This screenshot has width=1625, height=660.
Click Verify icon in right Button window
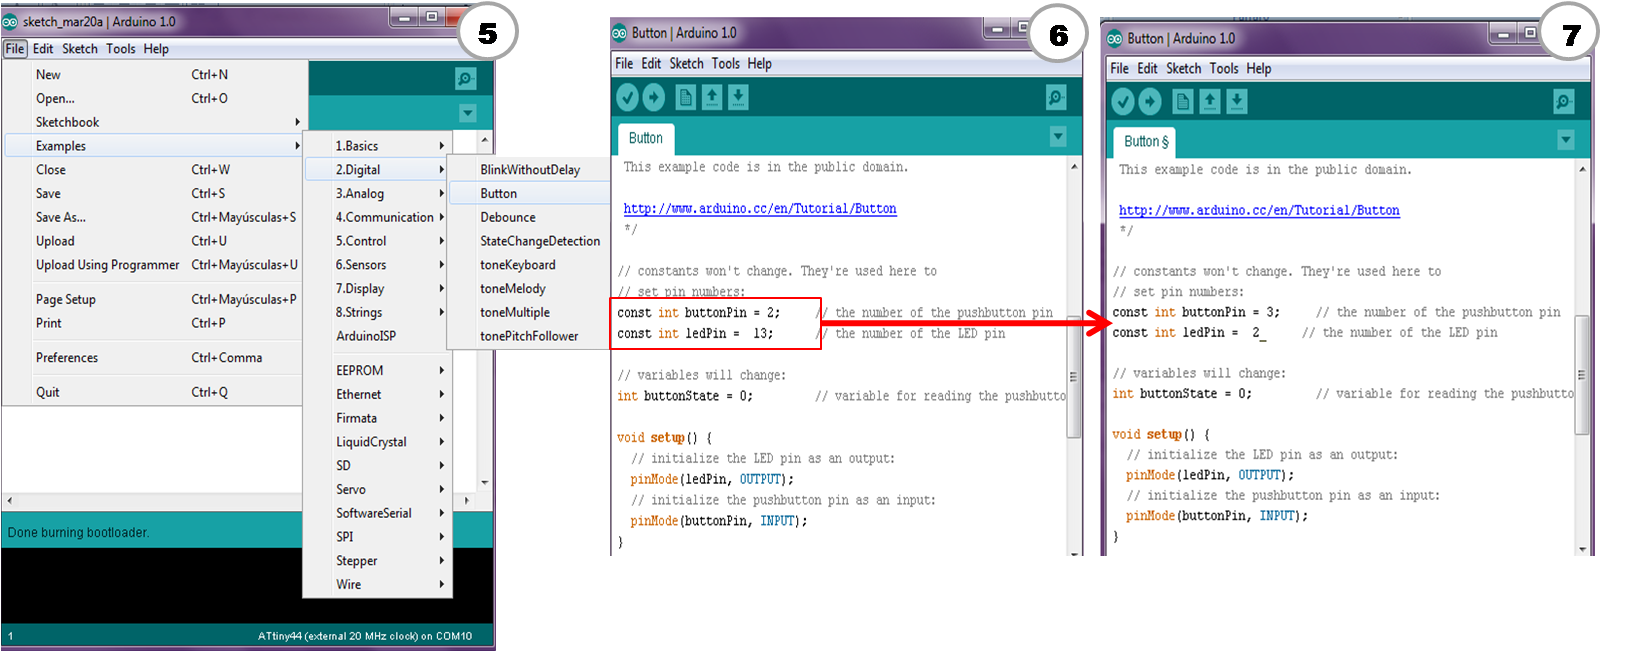click(1123, 101)
